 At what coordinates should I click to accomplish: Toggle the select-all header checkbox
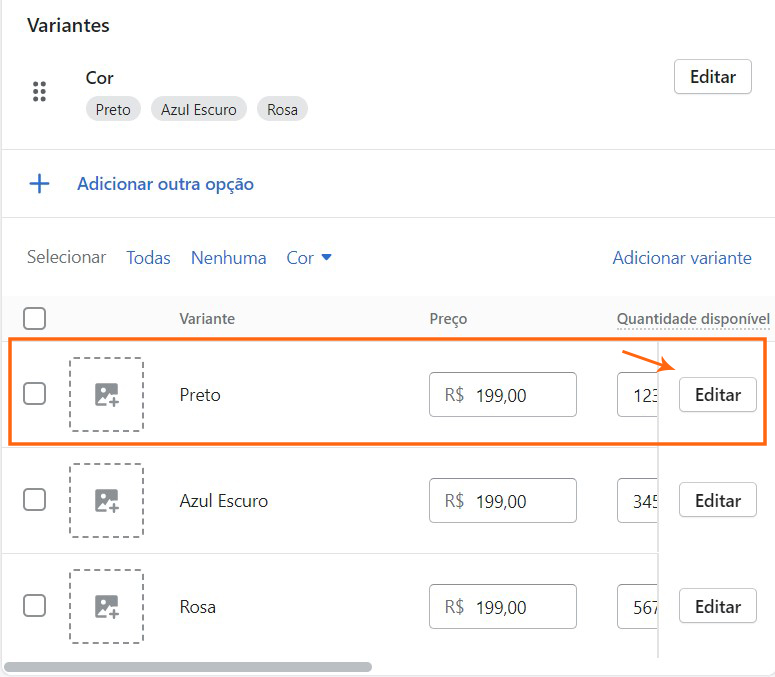pos(34,319)
